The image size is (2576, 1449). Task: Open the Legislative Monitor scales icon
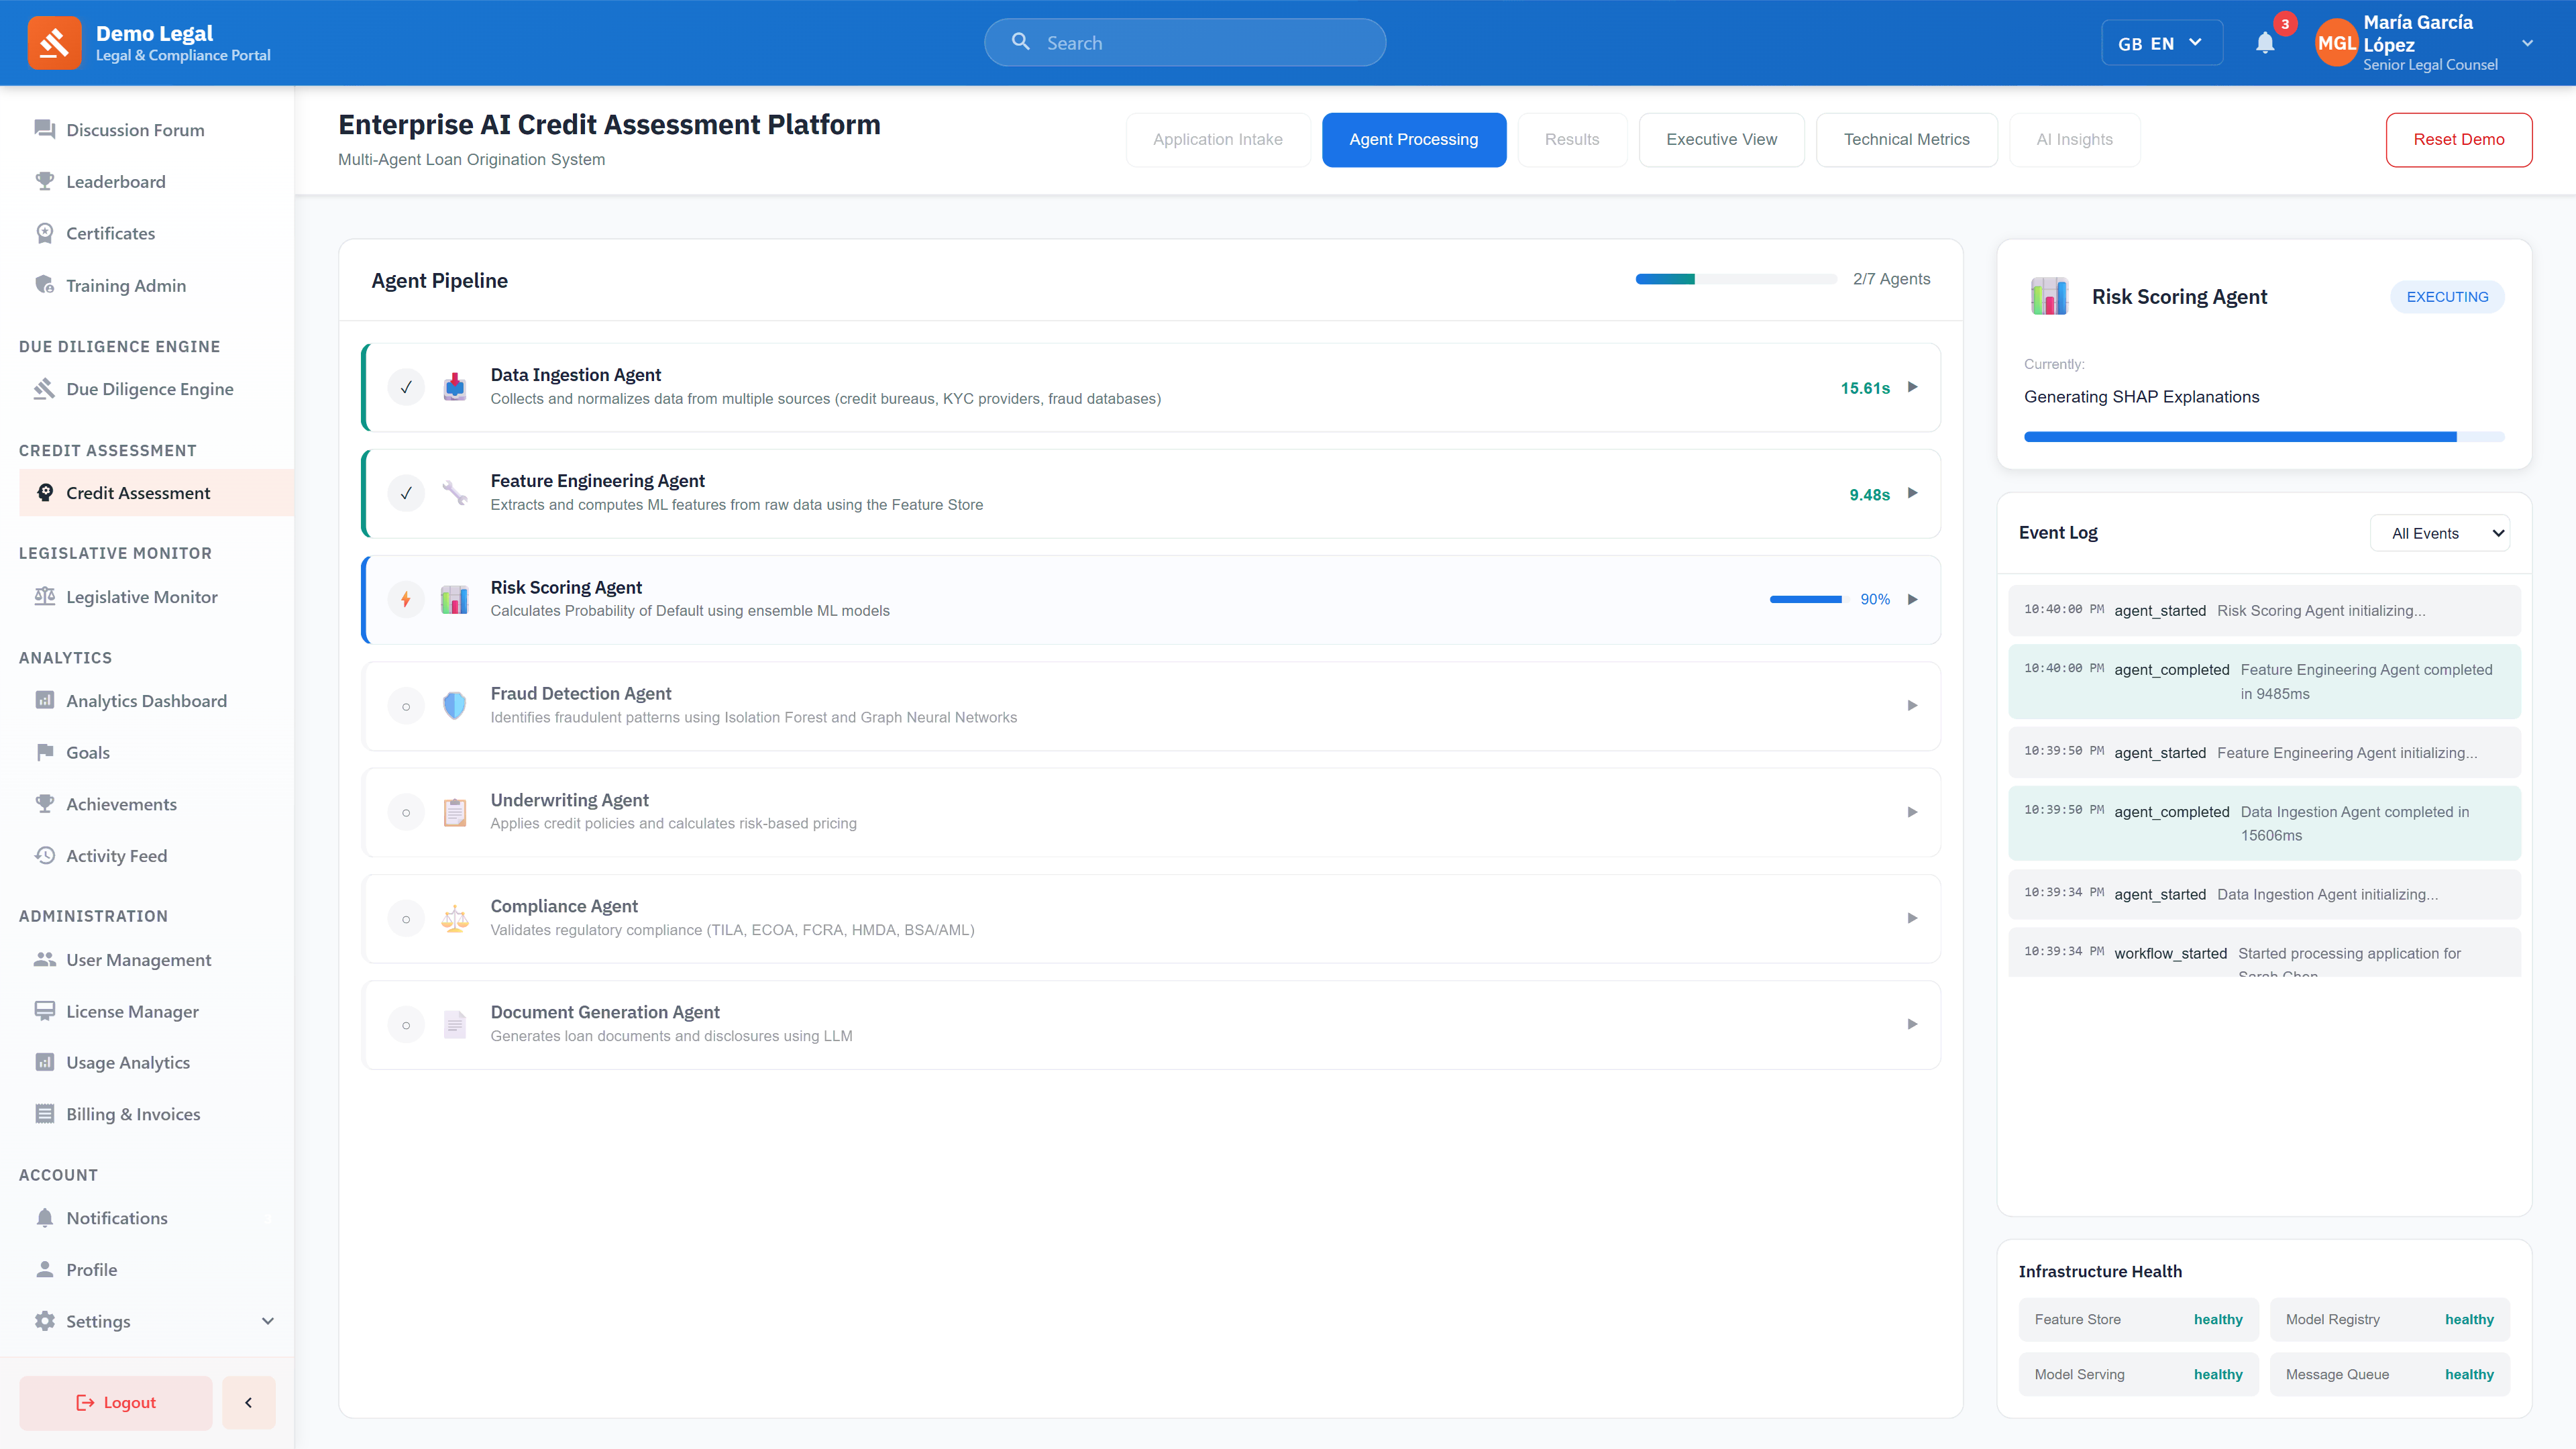[x=45, y=596]
